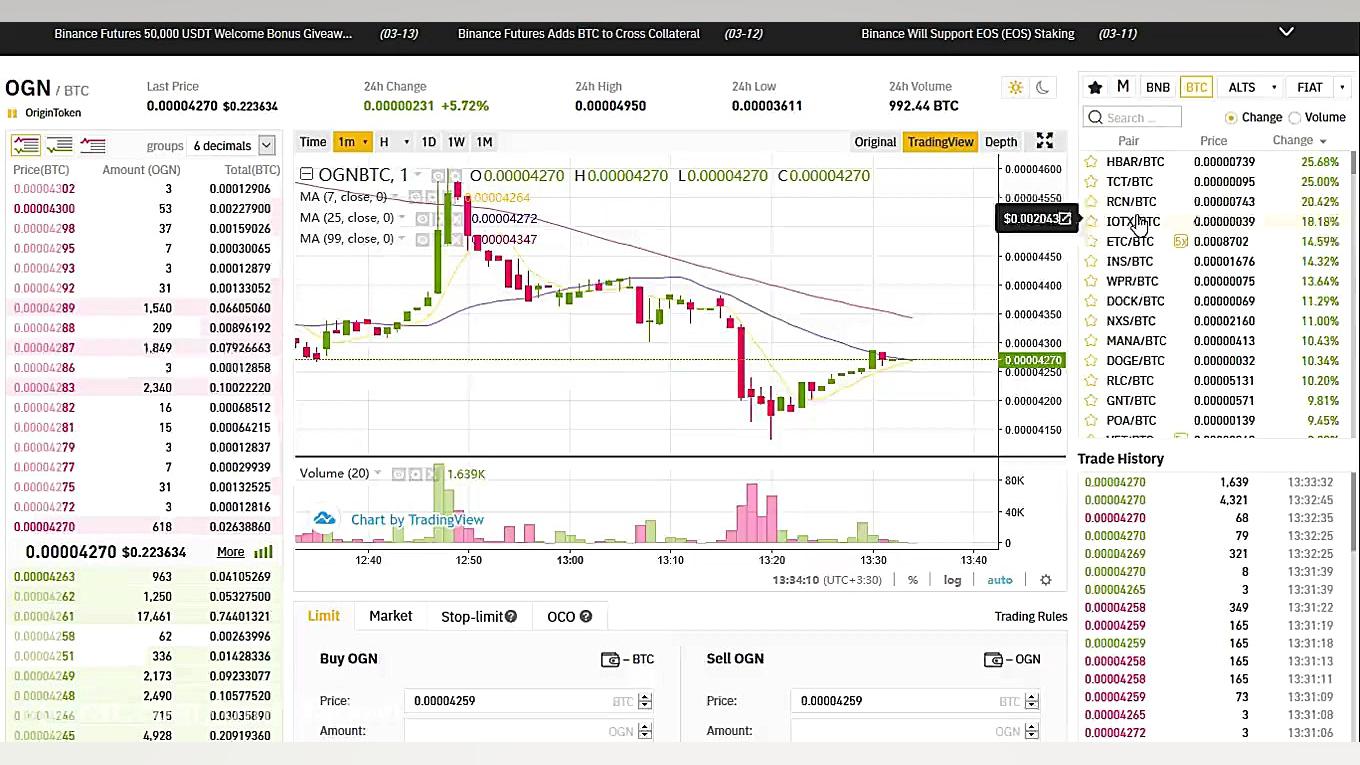Click edit icon on $0.002043 price label
Viewport: 1360px width, 765px height.
(x=1065, y=218)
